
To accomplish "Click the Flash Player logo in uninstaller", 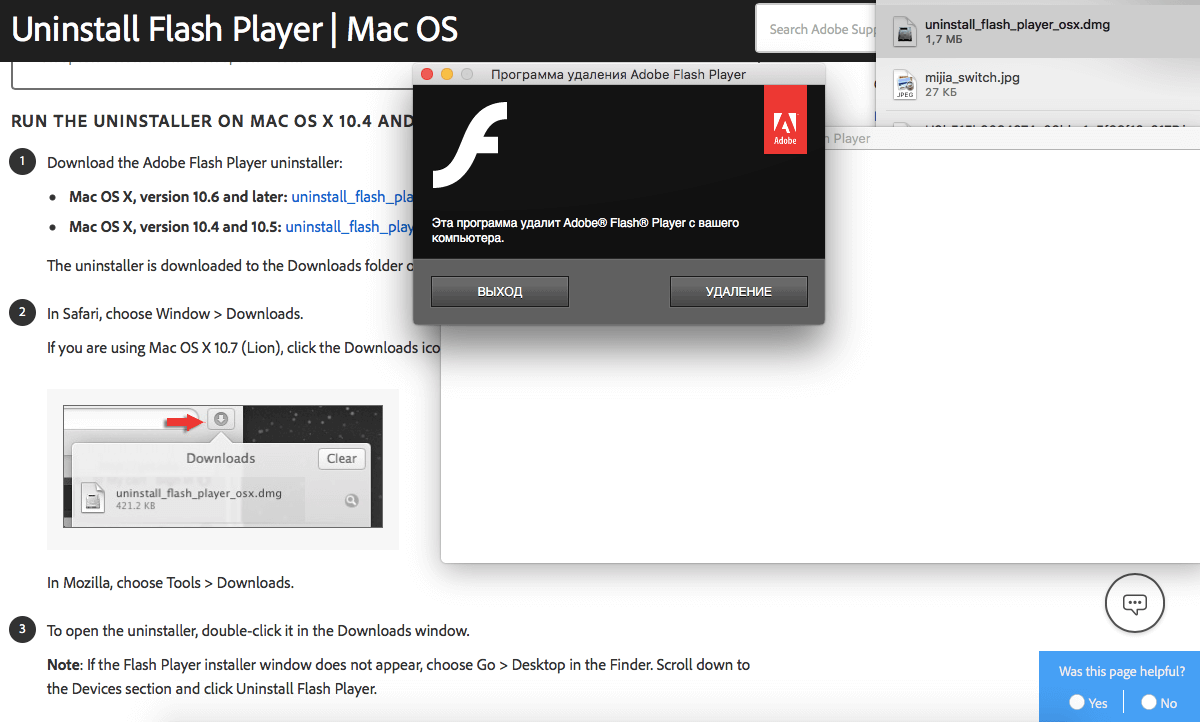I will pos(469,145).
